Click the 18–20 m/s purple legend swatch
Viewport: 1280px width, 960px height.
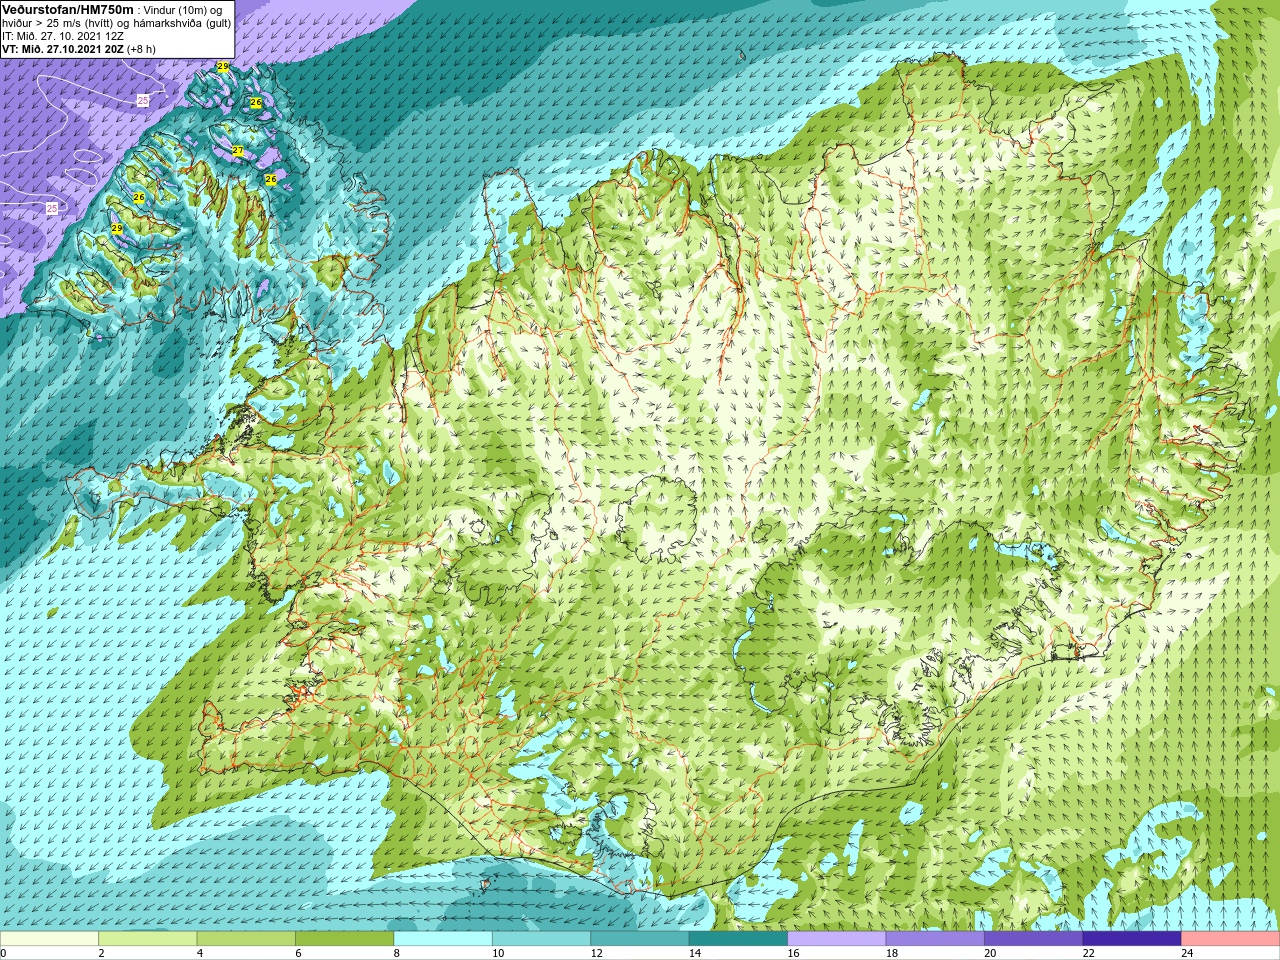[x=935, y=939]
